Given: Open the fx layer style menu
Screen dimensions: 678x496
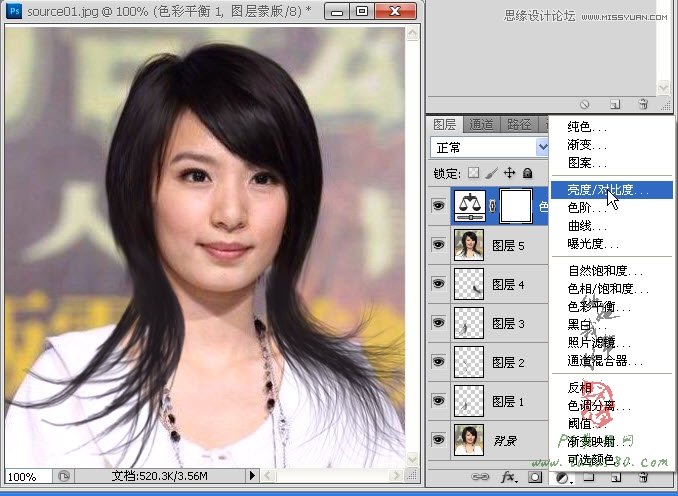Looking at the screenshot, I should (509, 477).
